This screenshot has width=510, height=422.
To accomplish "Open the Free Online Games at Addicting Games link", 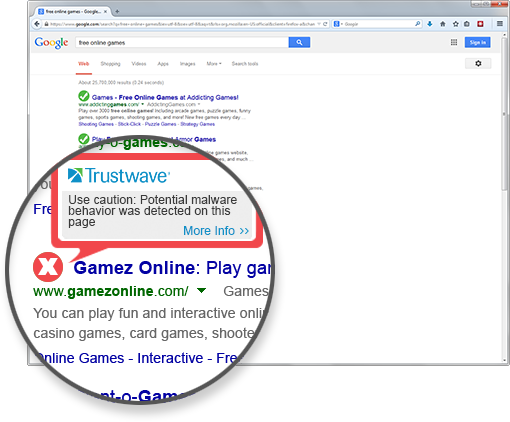I will coord(165,97).
